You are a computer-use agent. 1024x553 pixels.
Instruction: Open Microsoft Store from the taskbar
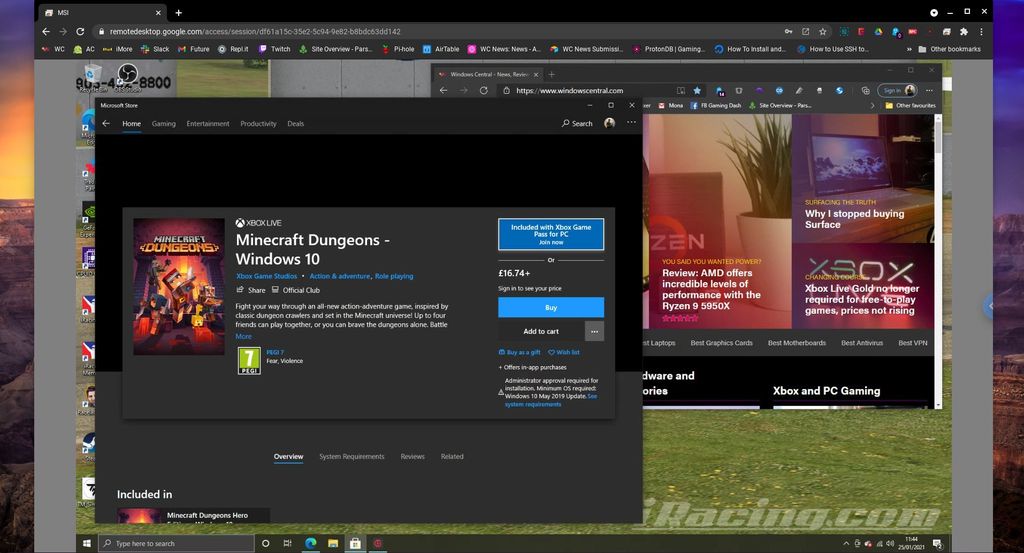[x=355, y=543]
